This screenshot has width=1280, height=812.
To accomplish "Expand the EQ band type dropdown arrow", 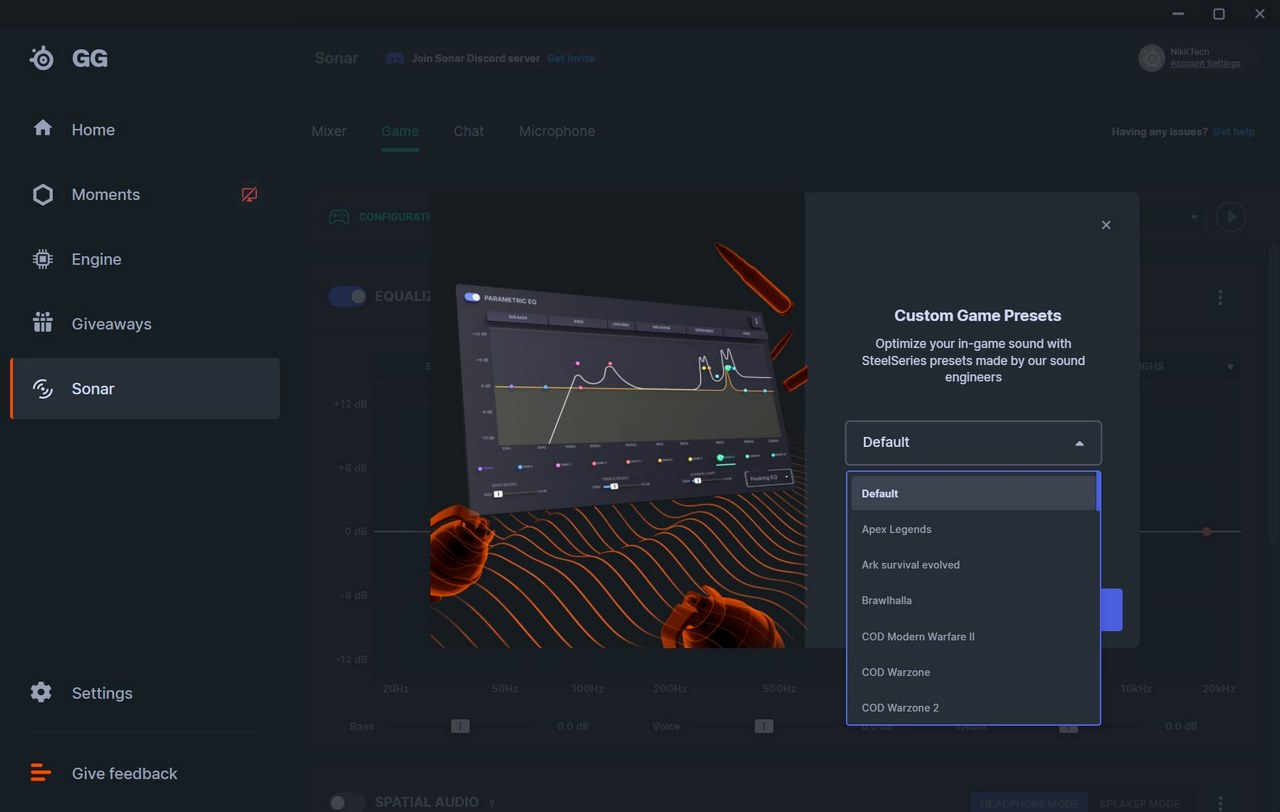I will point(1230,367).
